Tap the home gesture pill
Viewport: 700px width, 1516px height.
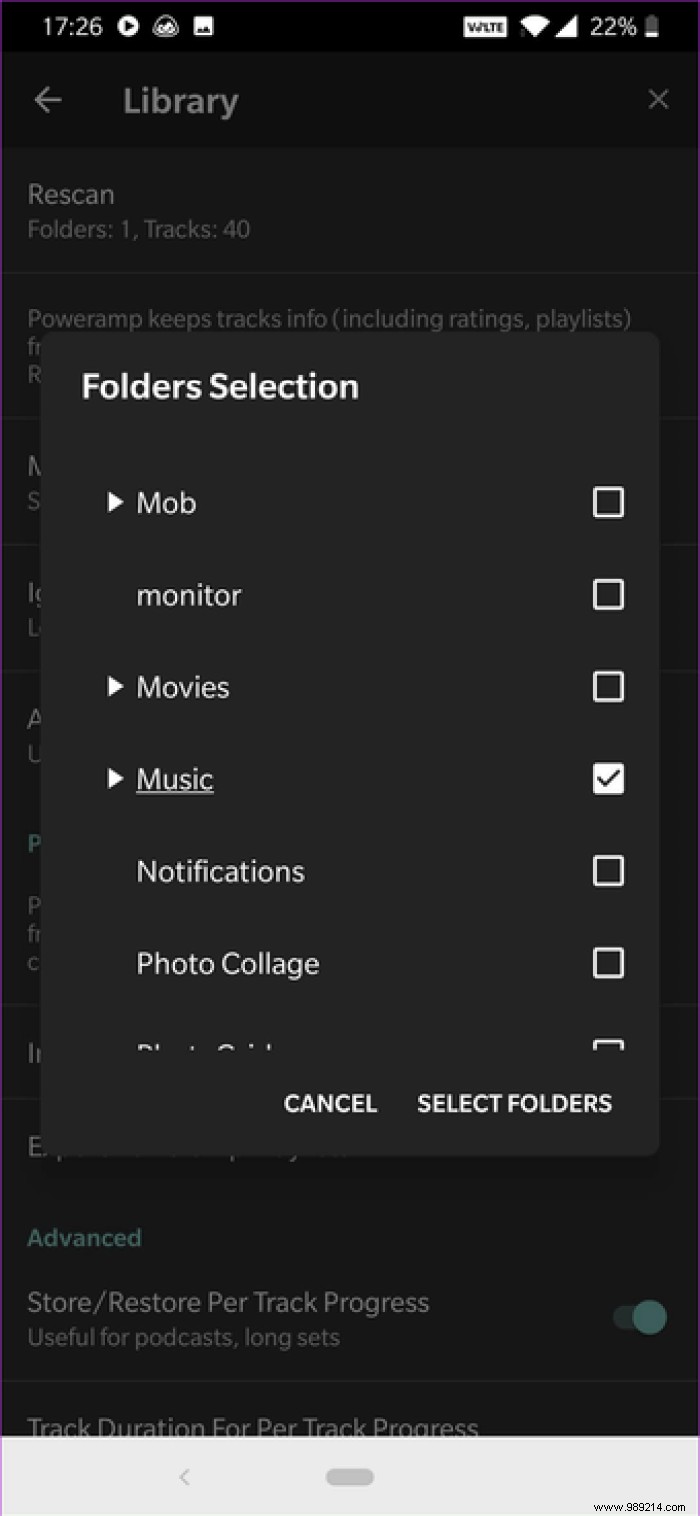pos(349,1477)
